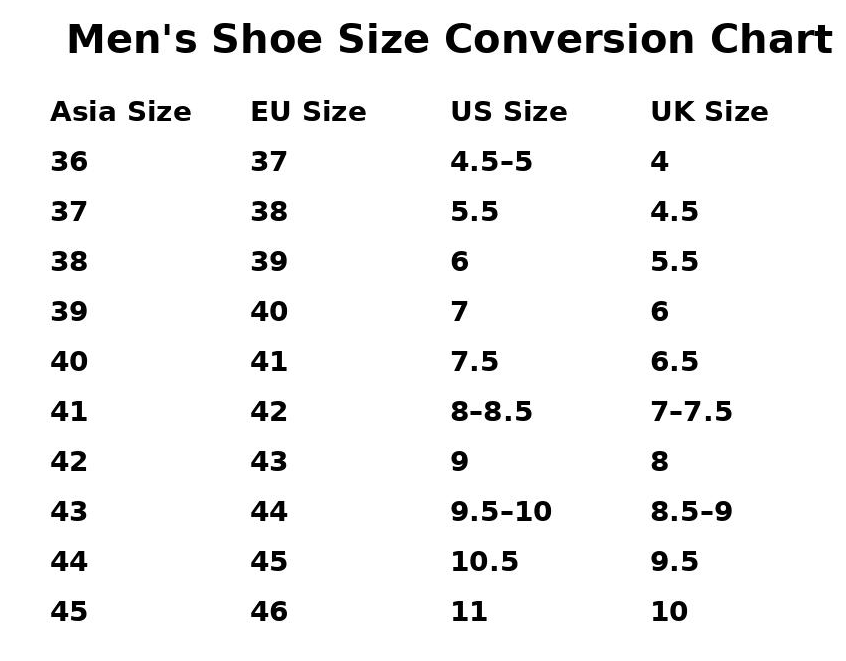Select EU size 46 cell
The height and width of the screenshot is (661, 846).
click(x=269, y=612)
